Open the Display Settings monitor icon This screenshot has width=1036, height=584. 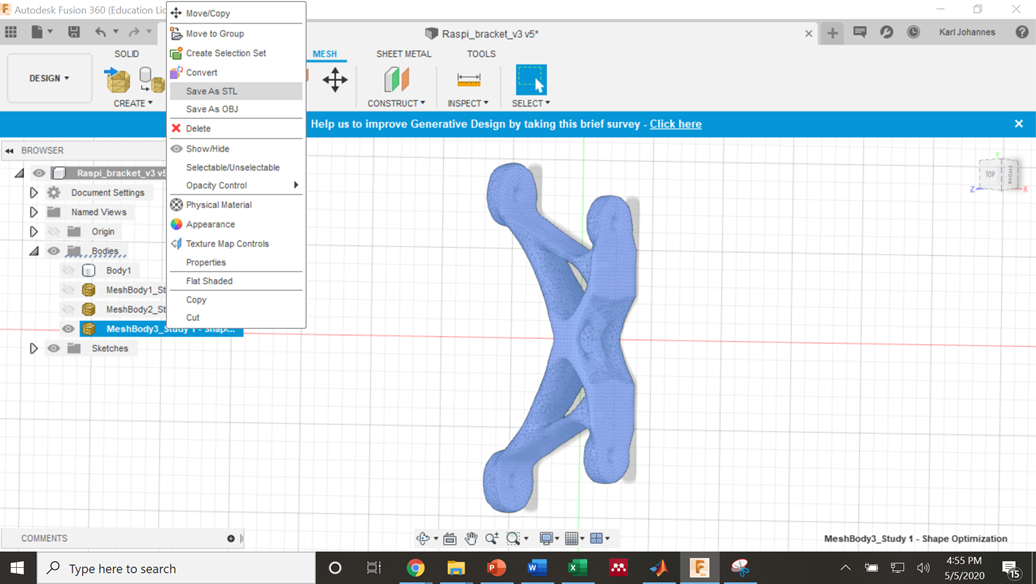[x=546, y=538]
